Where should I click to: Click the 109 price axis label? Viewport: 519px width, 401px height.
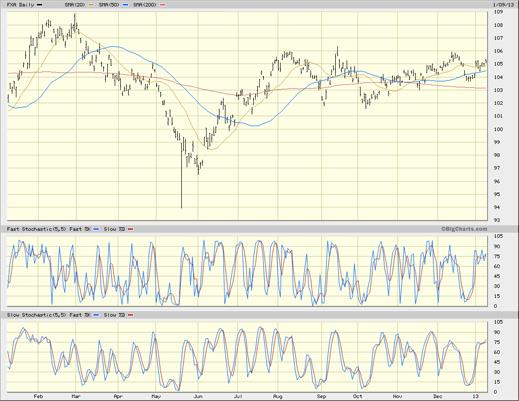[x=499, y=12]
